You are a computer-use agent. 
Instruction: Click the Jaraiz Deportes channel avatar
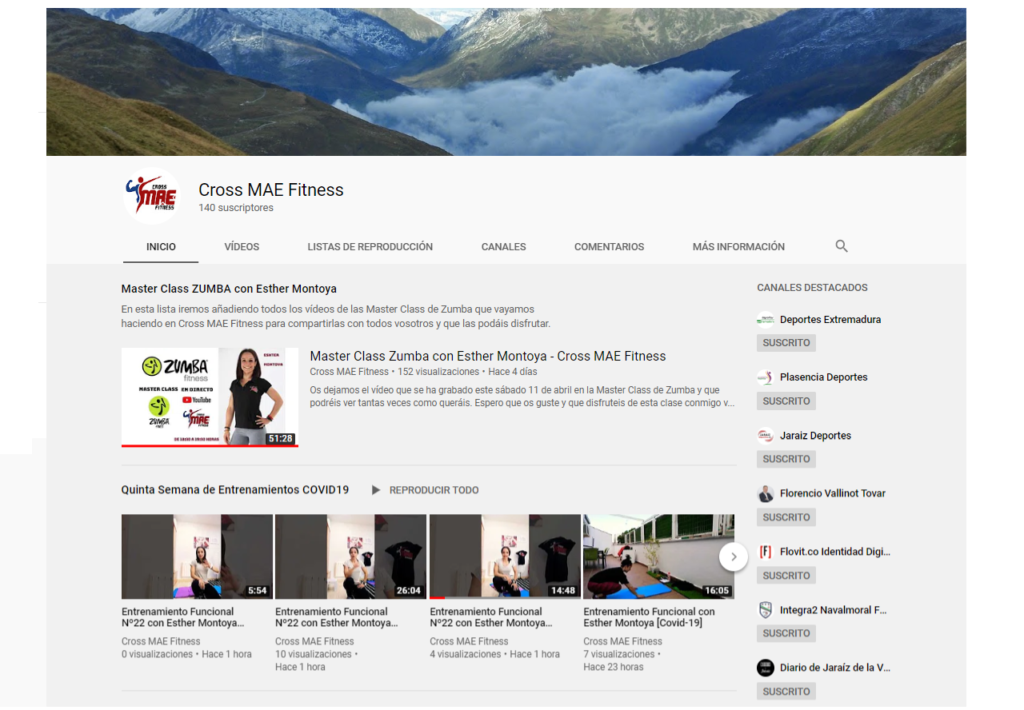(x=765, y=436)
